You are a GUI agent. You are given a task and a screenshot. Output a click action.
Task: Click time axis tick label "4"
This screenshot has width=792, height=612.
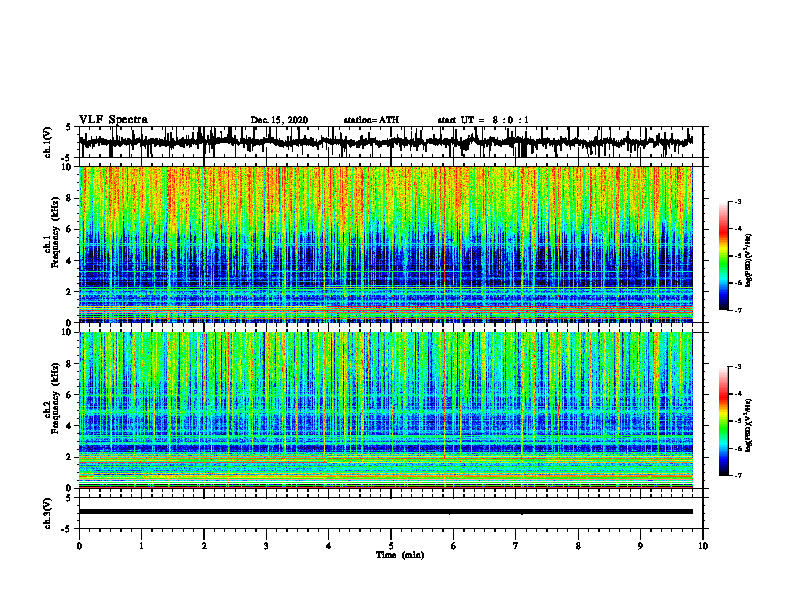pos(329,546)
